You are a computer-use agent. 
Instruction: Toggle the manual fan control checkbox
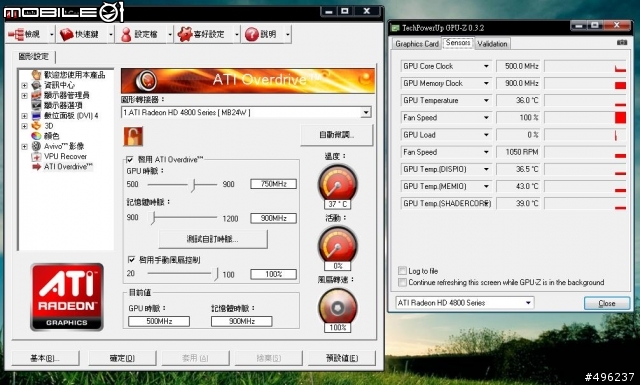(x=131, y=259)
